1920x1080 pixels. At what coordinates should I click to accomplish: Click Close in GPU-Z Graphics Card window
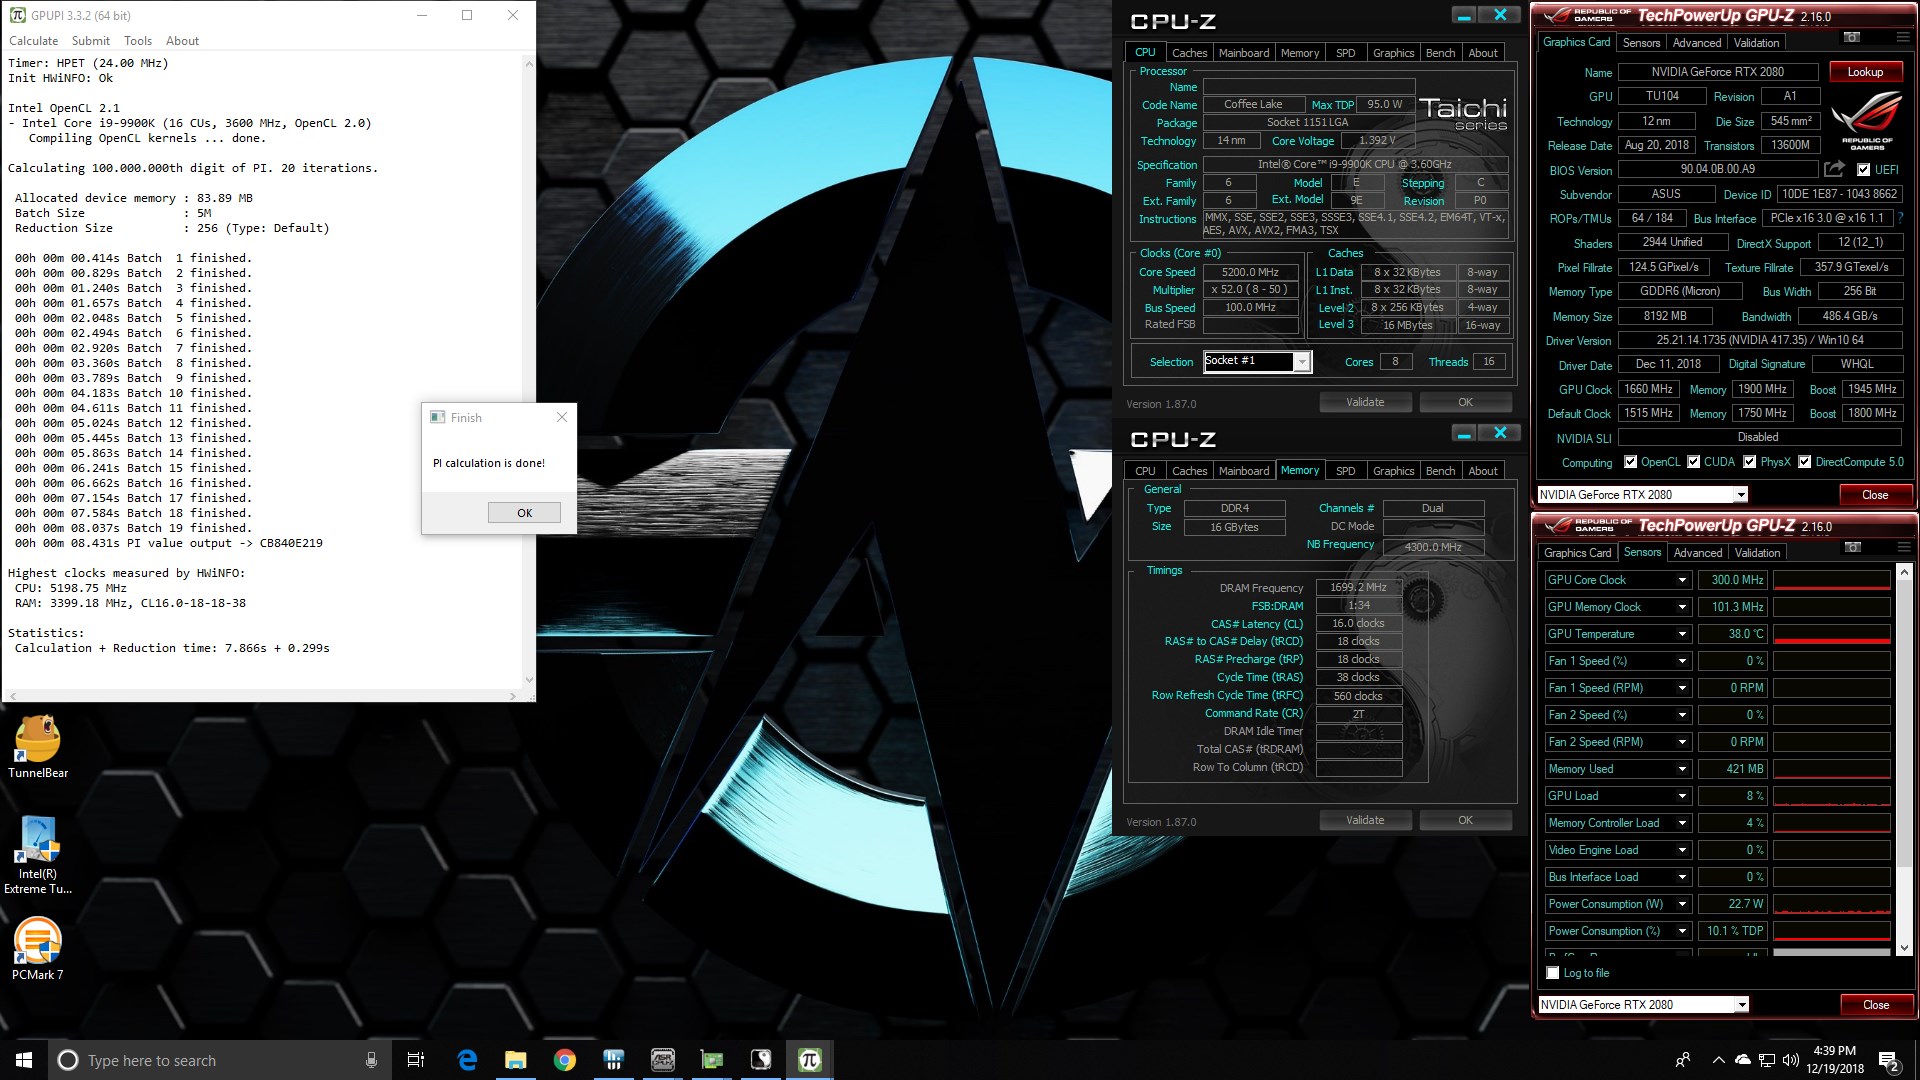[x=1875, y=495]
